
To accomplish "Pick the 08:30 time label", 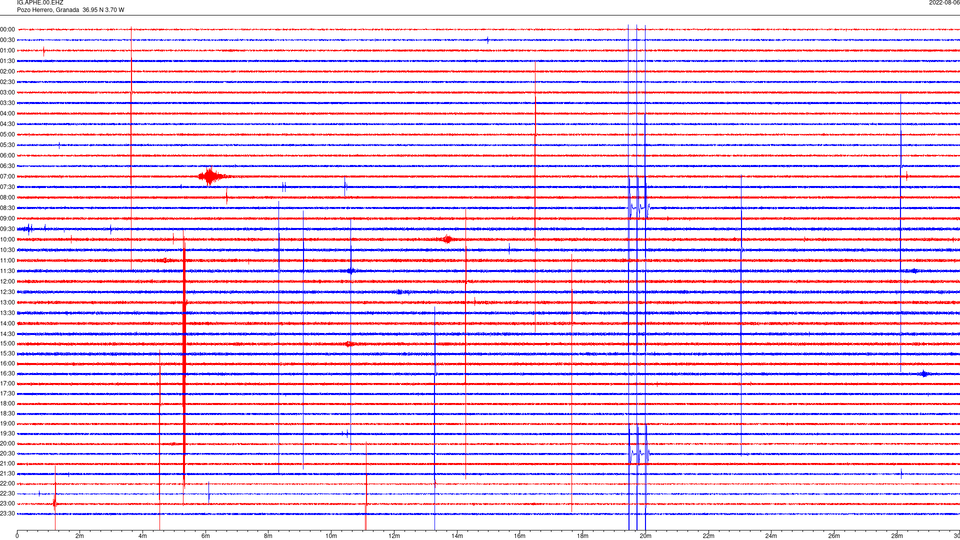I will (7, 208).
